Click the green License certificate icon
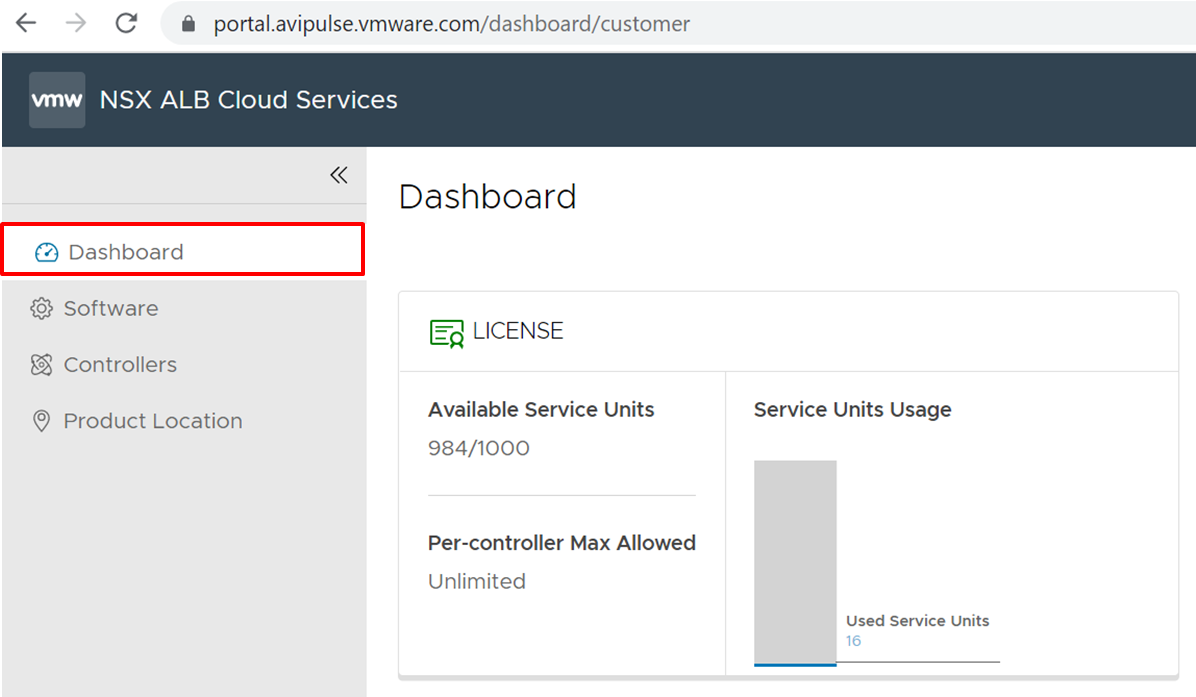This screenshot has height=697, width=1196. tap(447, 332)
